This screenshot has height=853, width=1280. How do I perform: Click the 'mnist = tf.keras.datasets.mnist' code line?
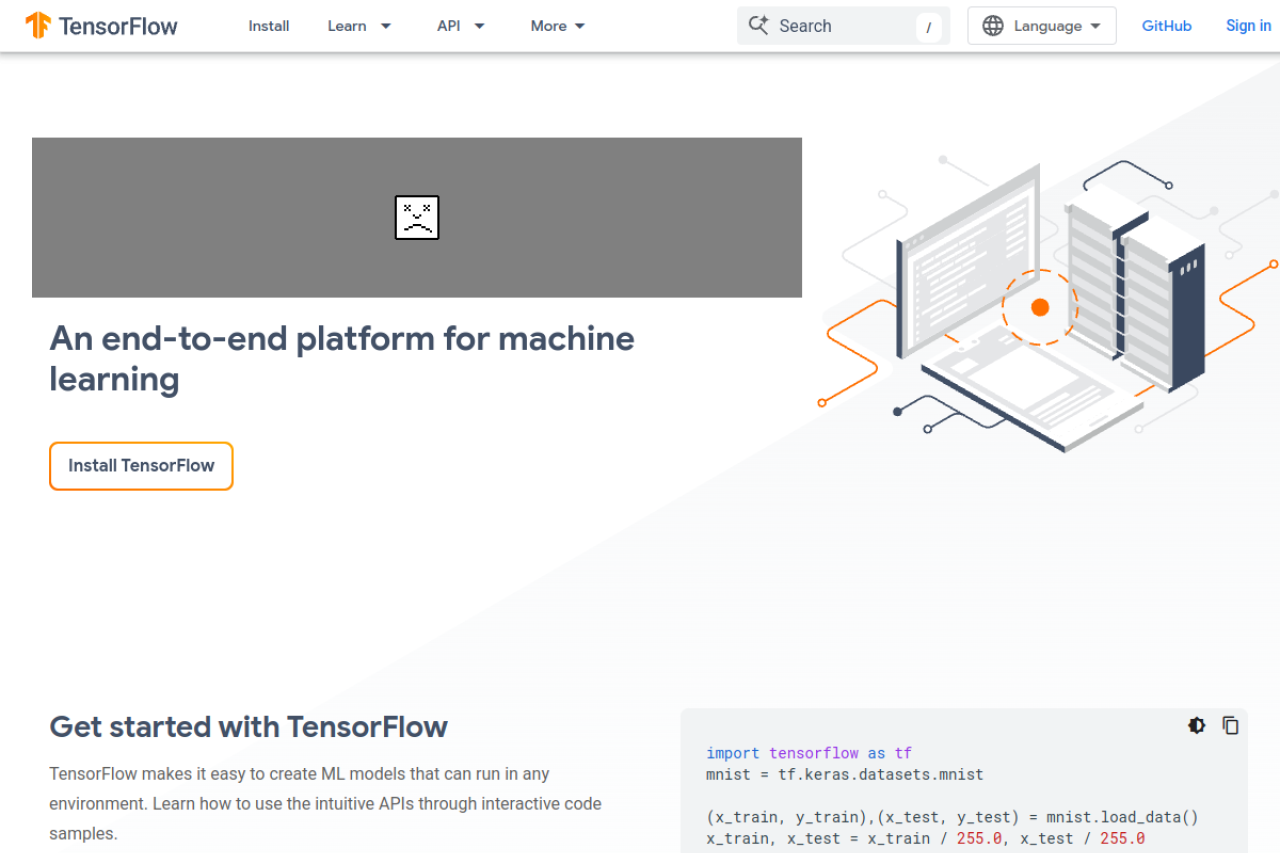(x=845, y=774)
